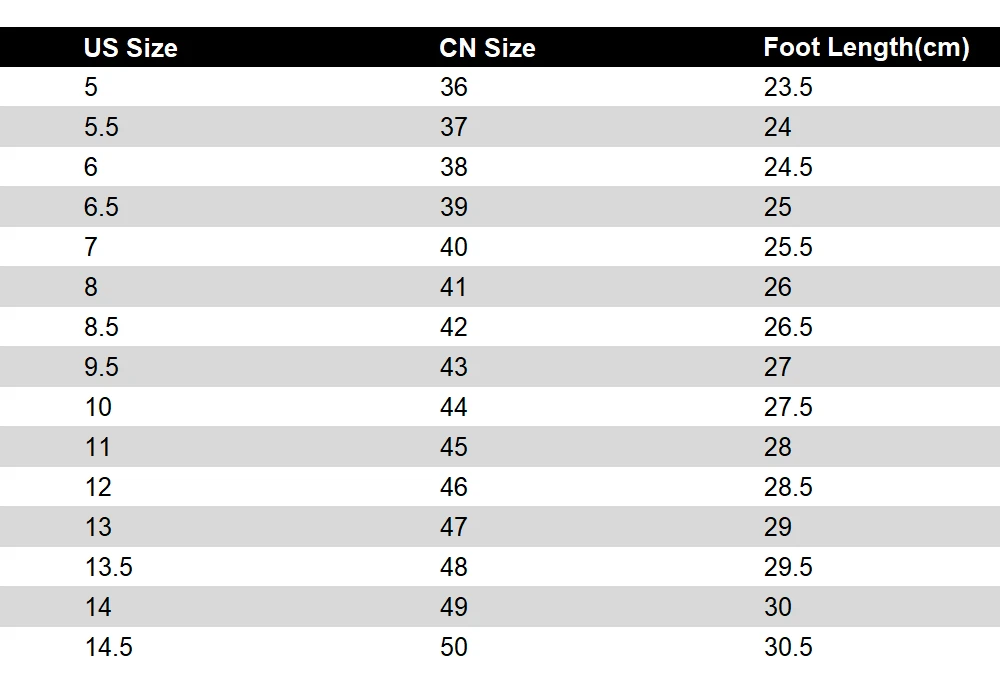Select the 23.5 foot length cell
This screenshot has height=700, width=1000.
788,87
